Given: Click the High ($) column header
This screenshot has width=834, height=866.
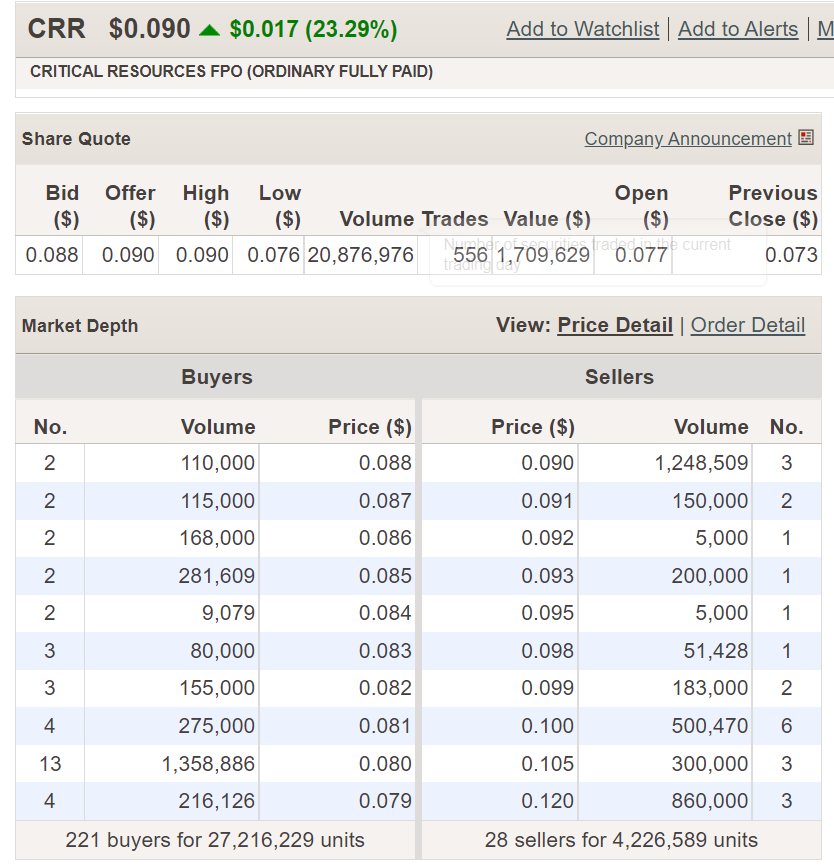Looking at the screenshot, I should (206, 205).
